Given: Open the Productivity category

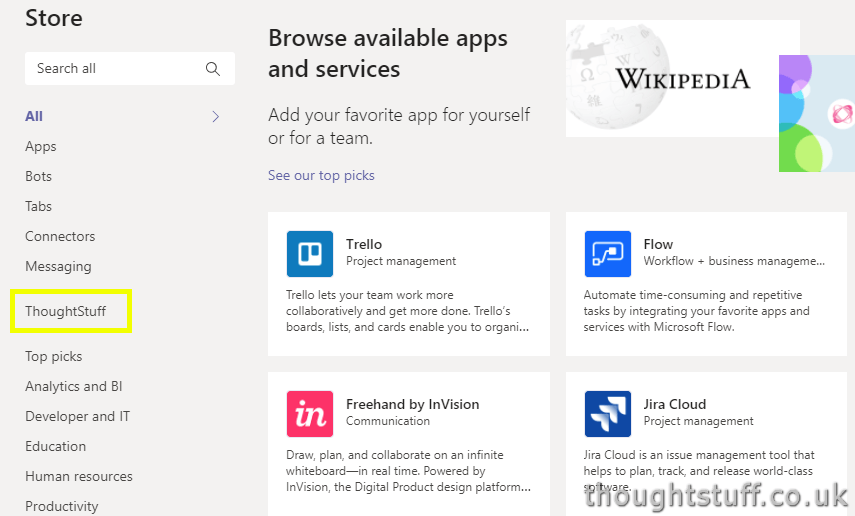Looking at the screenshot, I should tap(62, 506).
